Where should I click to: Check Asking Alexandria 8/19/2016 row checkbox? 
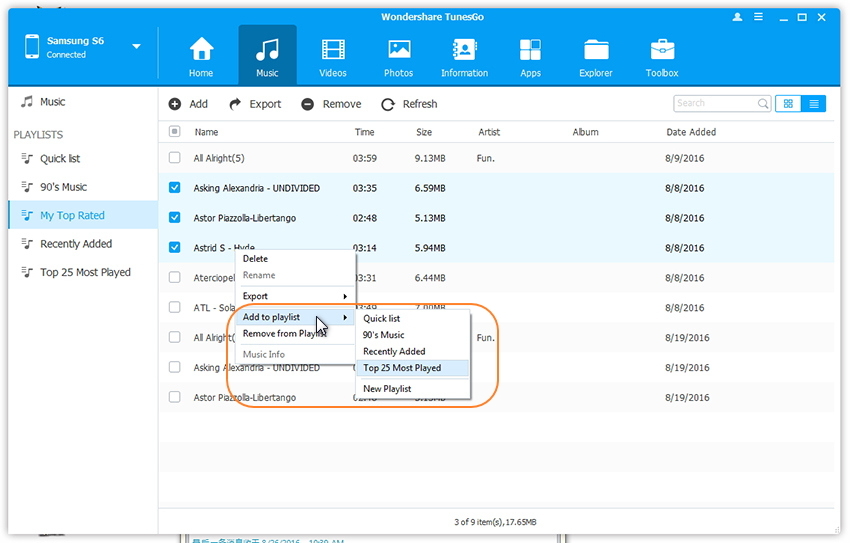pyautogui.click(x=175, y=367)
